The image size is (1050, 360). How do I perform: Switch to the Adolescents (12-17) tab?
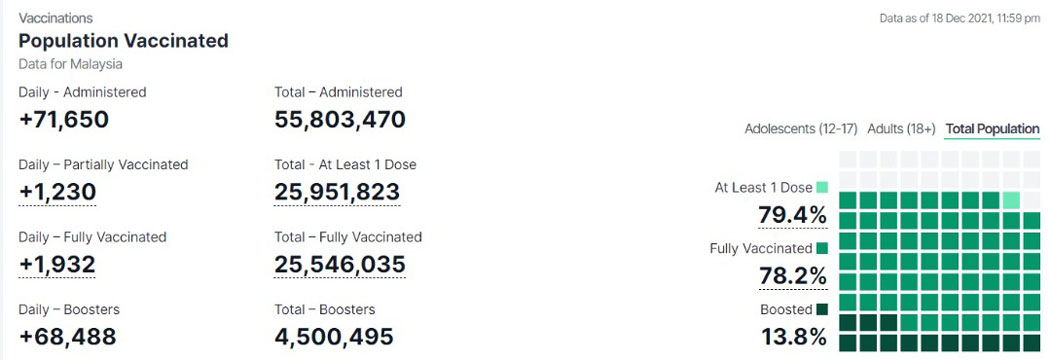(x=800, y=128)
